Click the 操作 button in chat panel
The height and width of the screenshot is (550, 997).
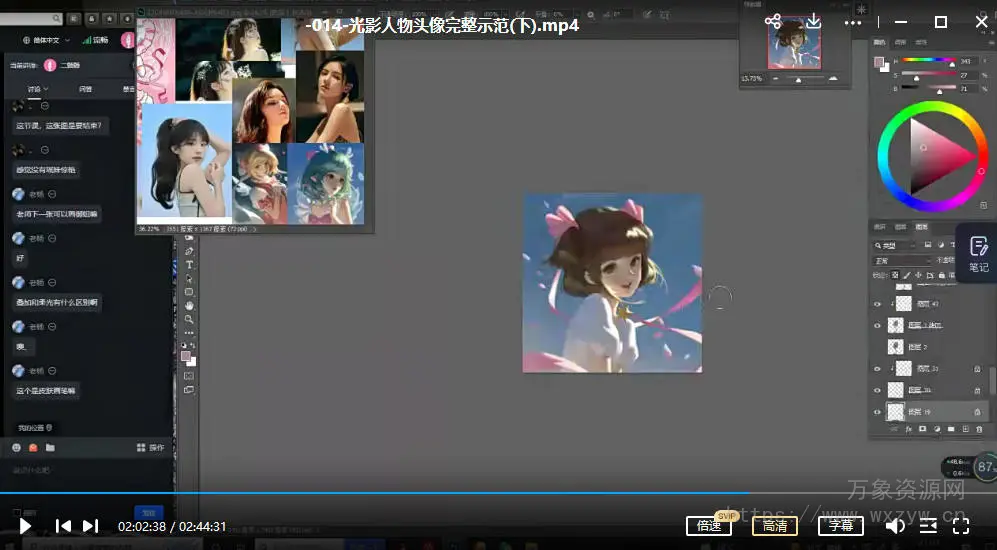[150, 447]
